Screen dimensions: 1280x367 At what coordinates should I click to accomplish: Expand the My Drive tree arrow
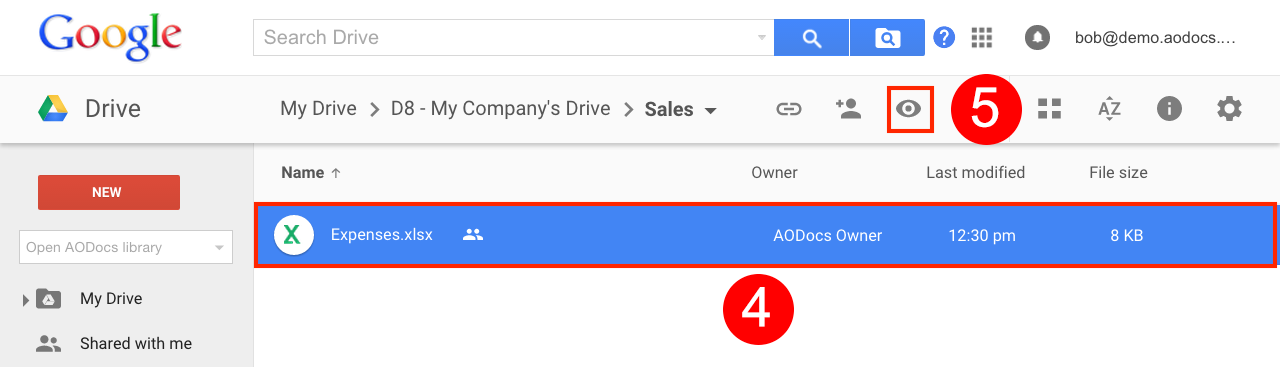[26, 299]
